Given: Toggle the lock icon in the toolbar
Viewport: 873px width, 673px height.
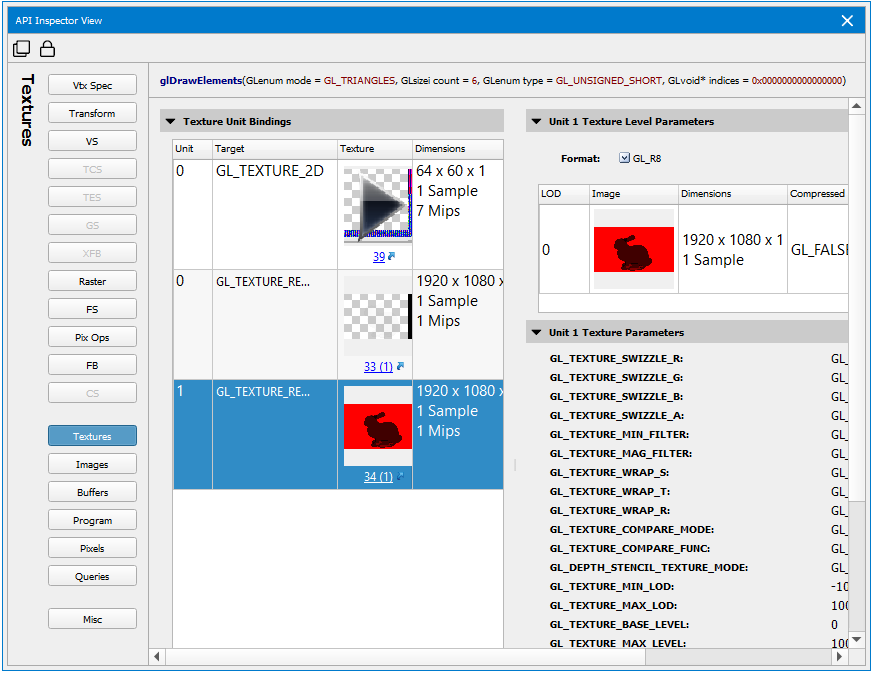Looking at the screenshot, I should pyautogui.click(x=47, y=49).
